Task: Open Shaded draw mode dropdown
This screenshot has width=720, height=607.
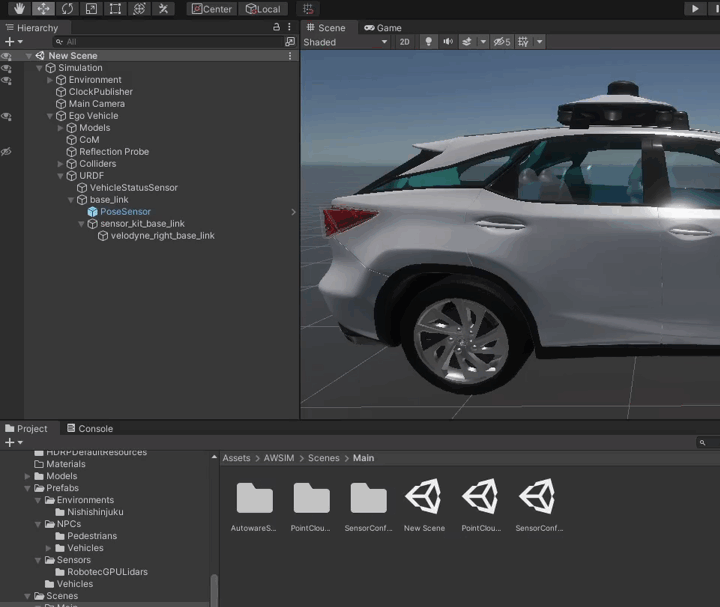Action: click(x=345, y=42)
